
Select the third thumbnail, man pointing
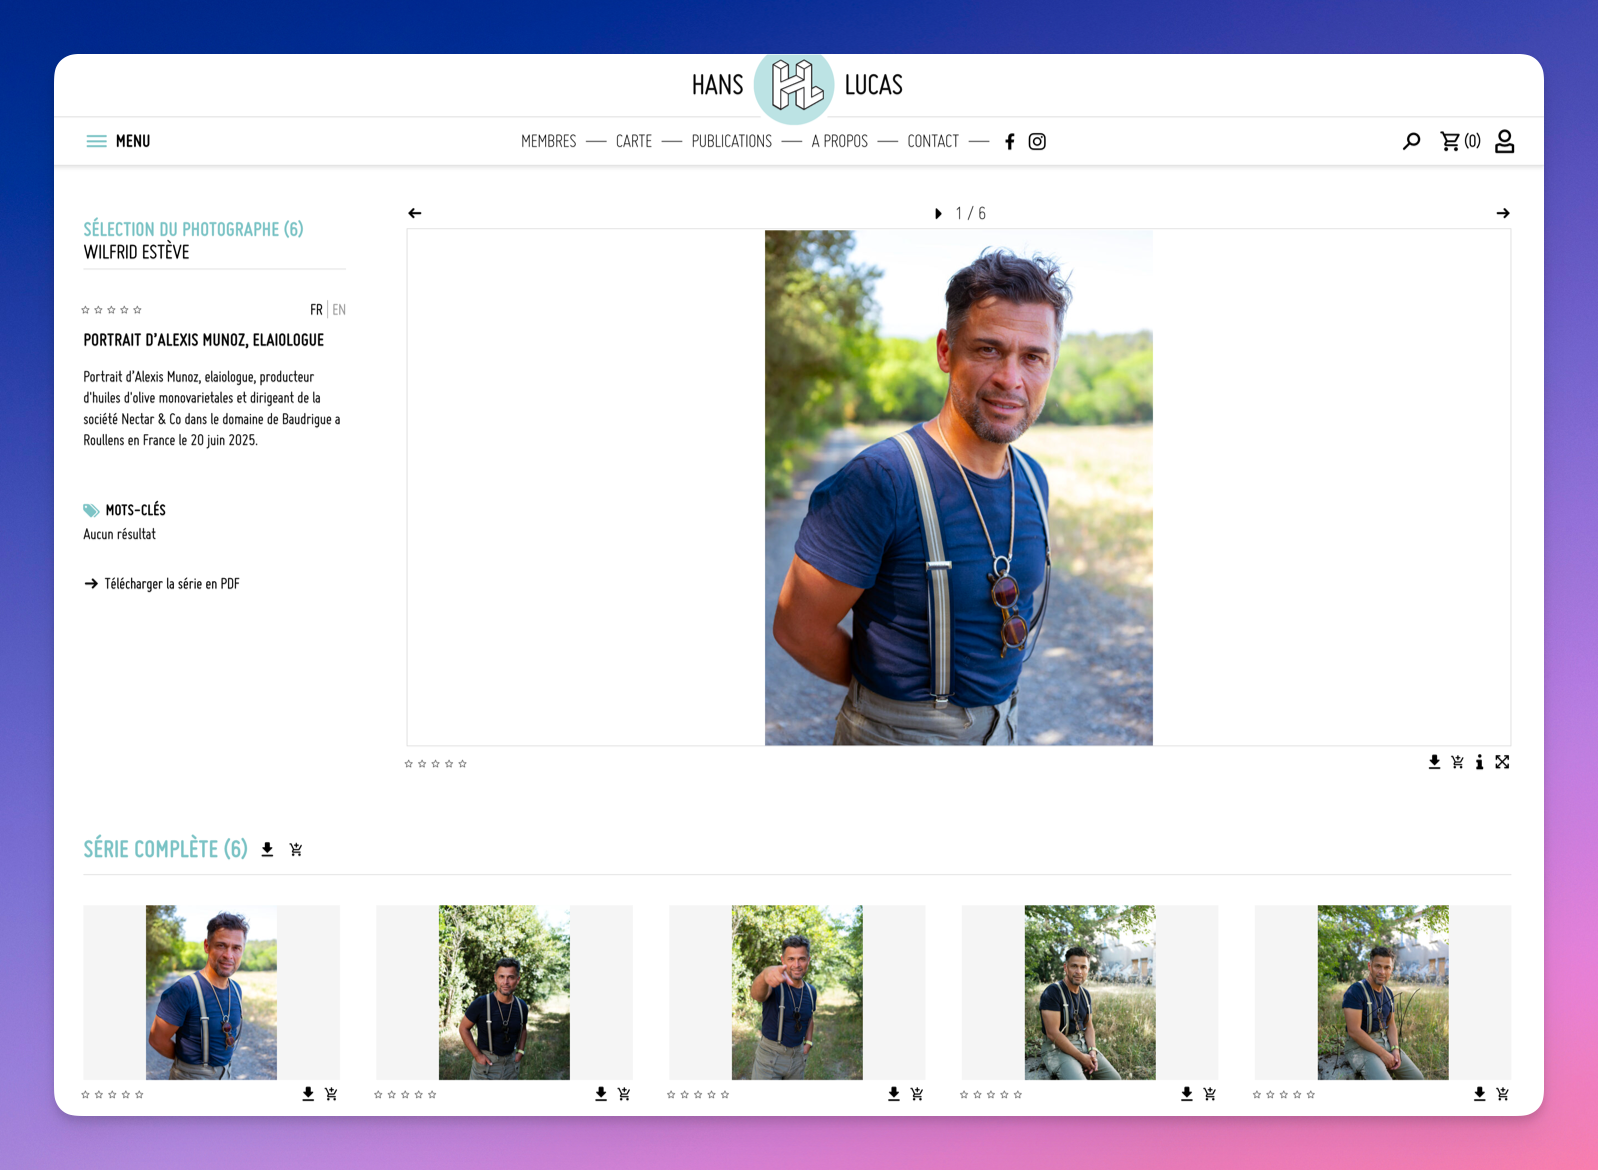pyautogui.click(x=797, y=992)
